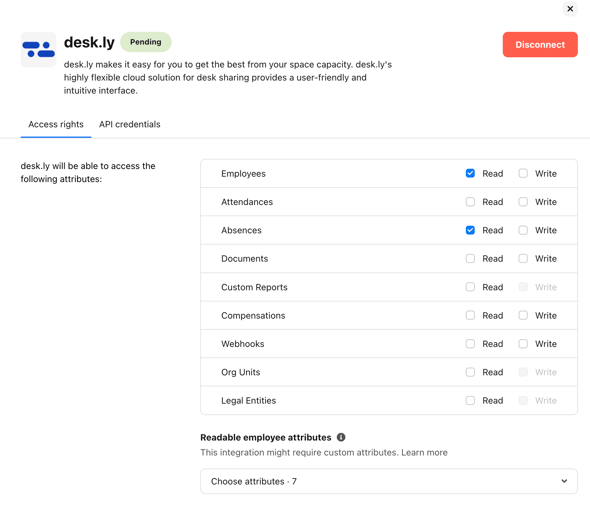Enable Attendances Write checkbox
The image size is (590, 508).
[523, 202]
